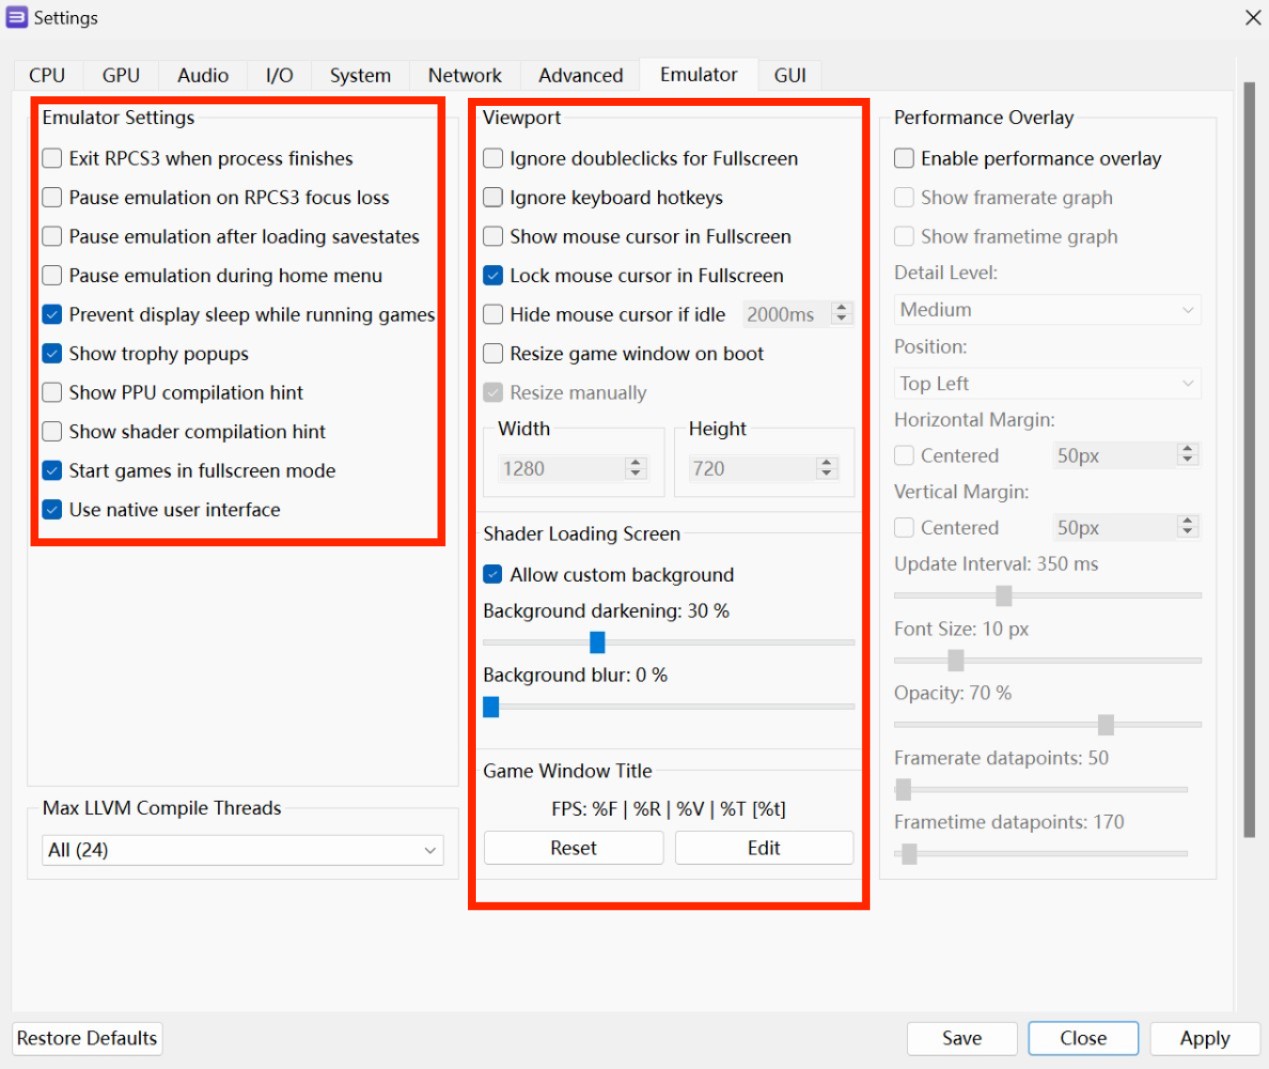The height and width of the screenshot is (1069, 1269).
Task: Open the GPU settings tab
Action: [121, 75]
